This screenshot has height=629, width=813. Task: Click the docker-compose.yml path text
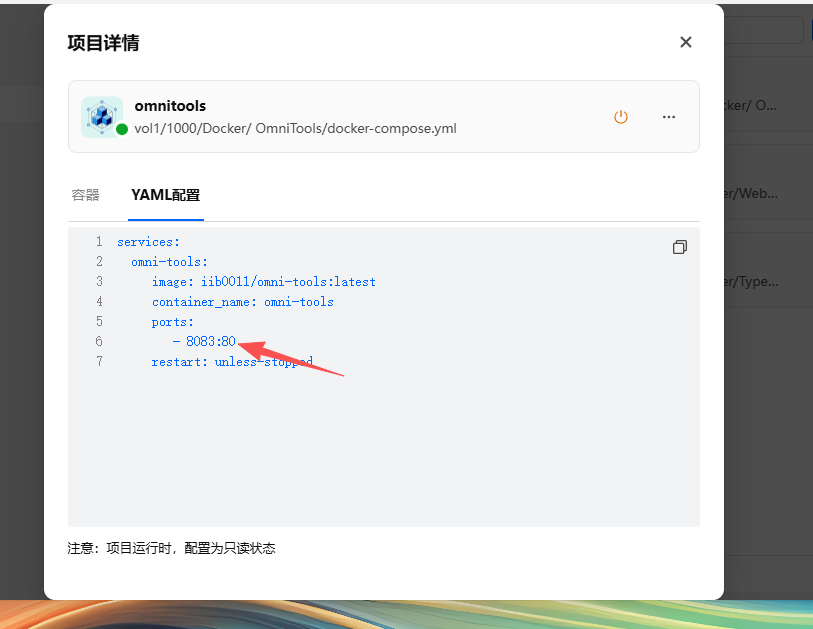click(296, 129)
